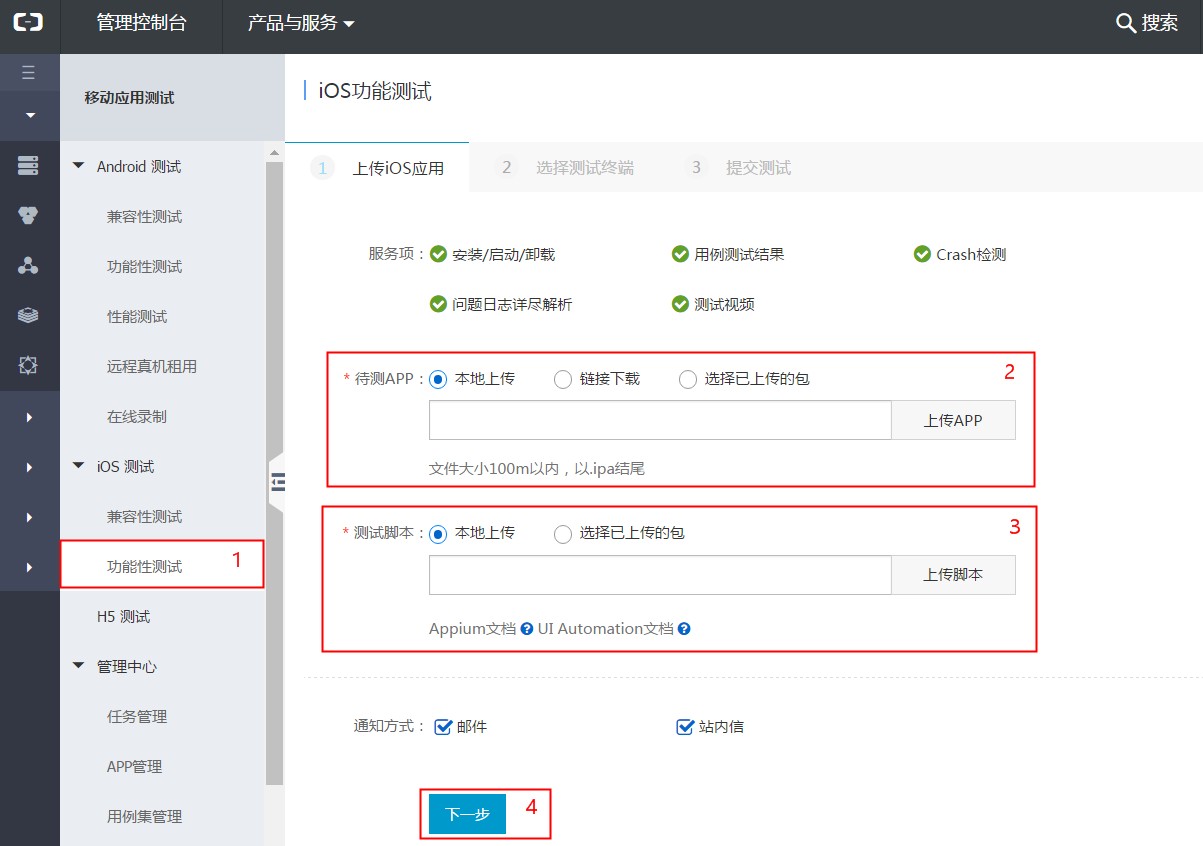Click the search magnifier icon

[x=1126, y=23]
